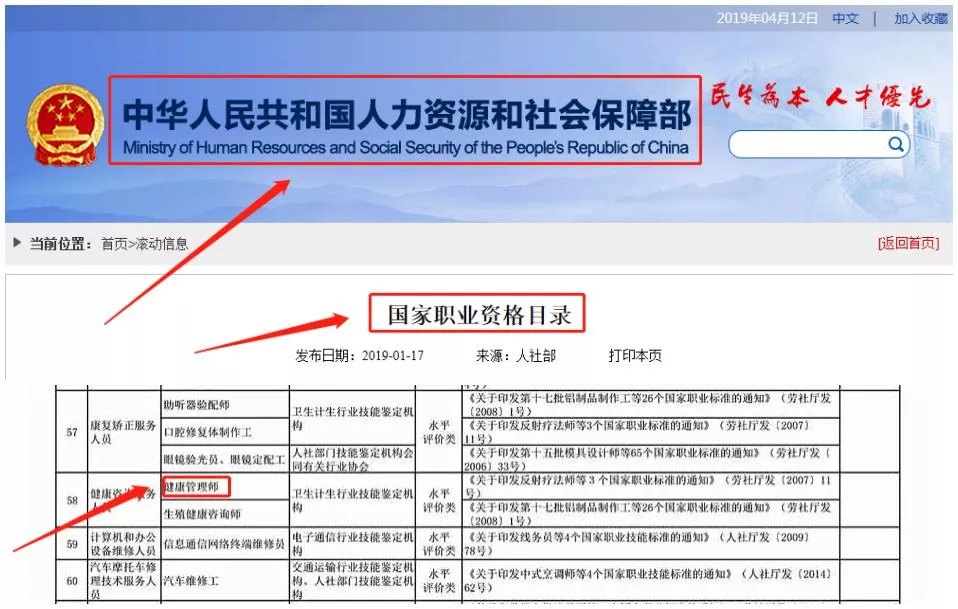This screenshot has height=609, width=958.
Task: Select the 生殖健康咨询师 table cell
Action: tap(203, 514)
